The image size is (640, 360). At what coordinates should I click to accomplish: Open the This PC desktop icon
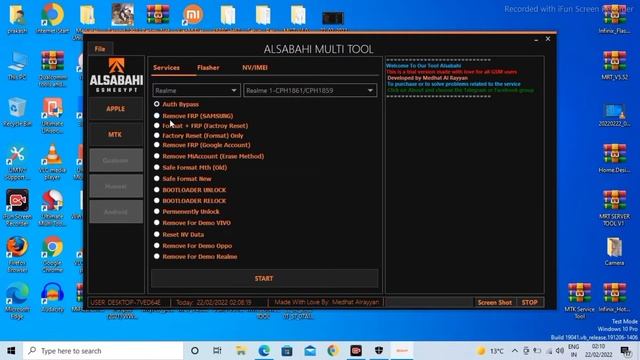pos(17,66)
